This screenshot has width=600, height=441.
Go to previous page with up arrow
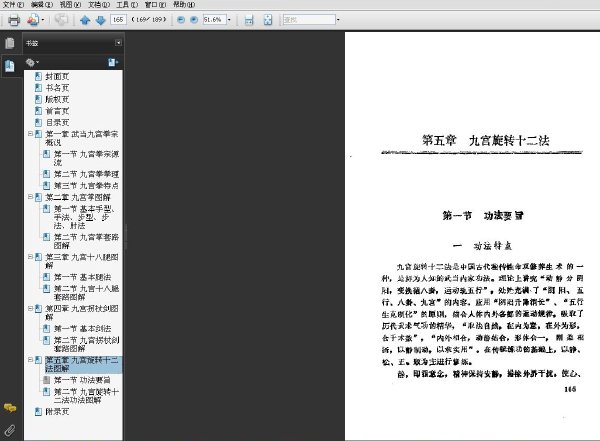pyautogui.click(x=85, y=20)
